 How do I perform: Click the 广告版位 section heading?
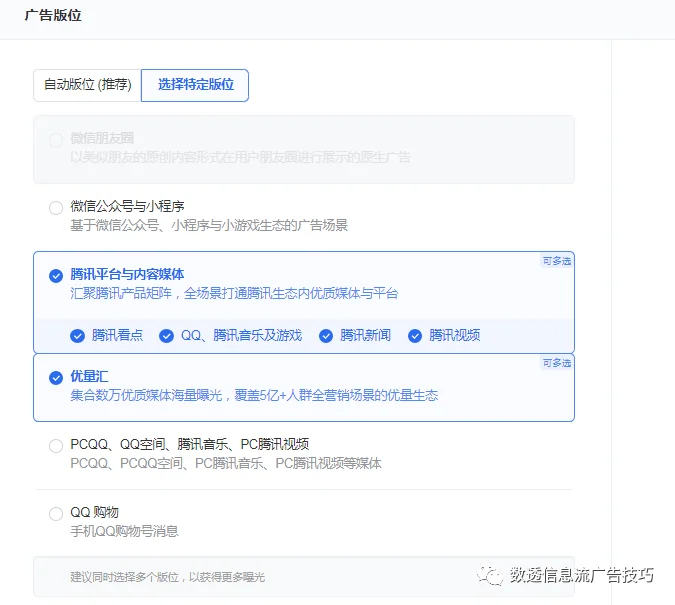[53, 16]
